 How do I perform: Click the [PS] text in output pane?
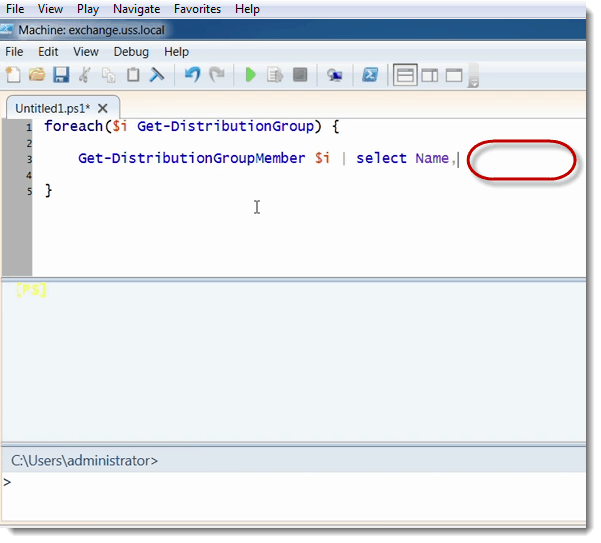click(x=31, y=290)
